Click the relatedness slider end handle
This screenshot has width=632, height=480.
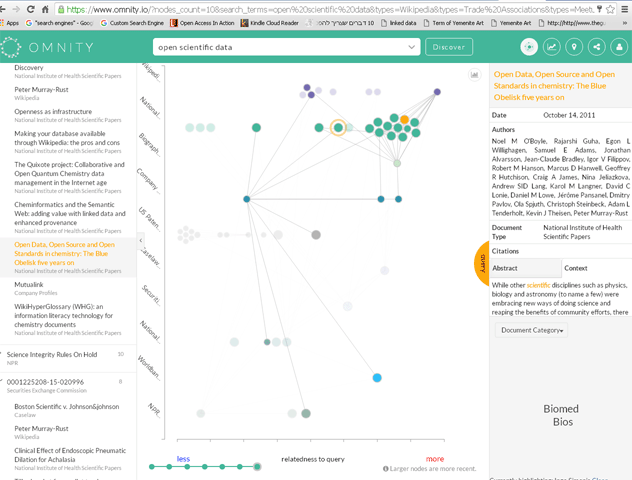(x=257, y=466)
